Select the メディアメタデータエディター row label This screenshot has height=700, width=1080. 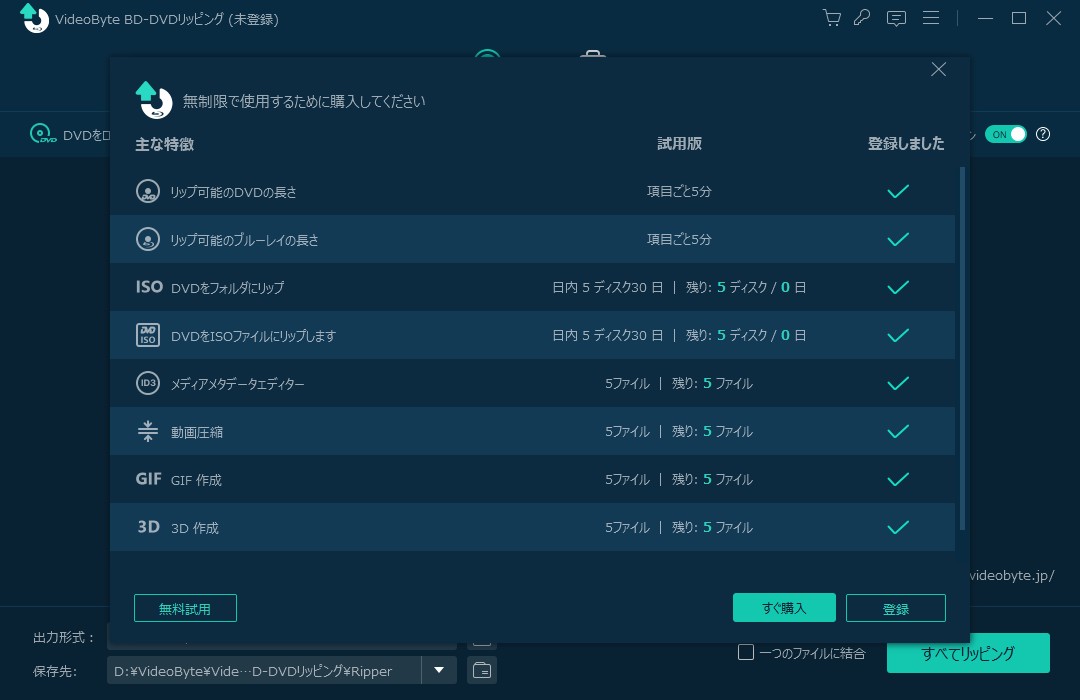click(238, 384)
